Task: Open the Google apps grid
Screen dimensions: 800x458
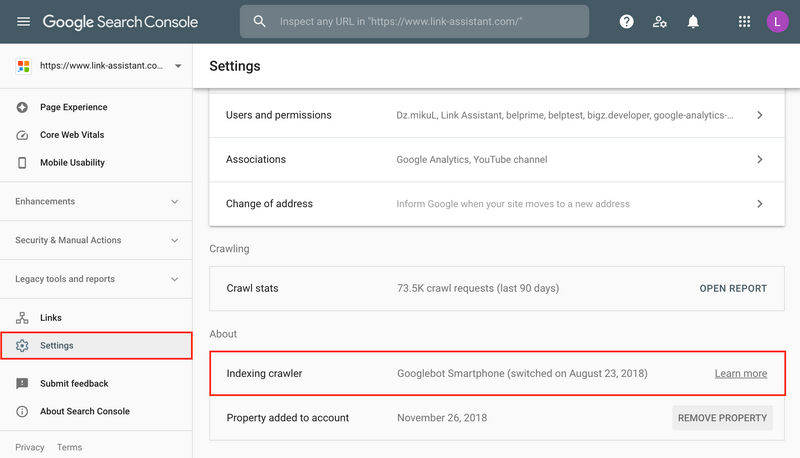Action: (x=744, y=21)
